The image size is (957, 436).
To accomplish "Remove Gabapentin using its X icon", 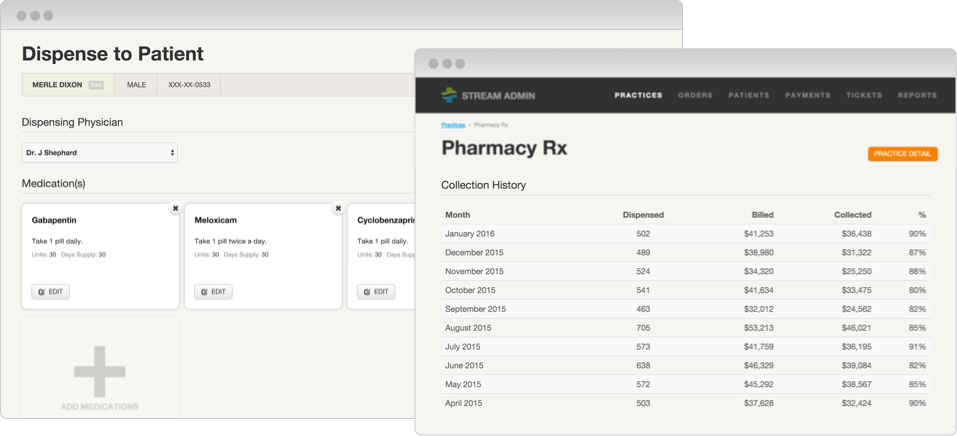I will [x=175, y=208].
